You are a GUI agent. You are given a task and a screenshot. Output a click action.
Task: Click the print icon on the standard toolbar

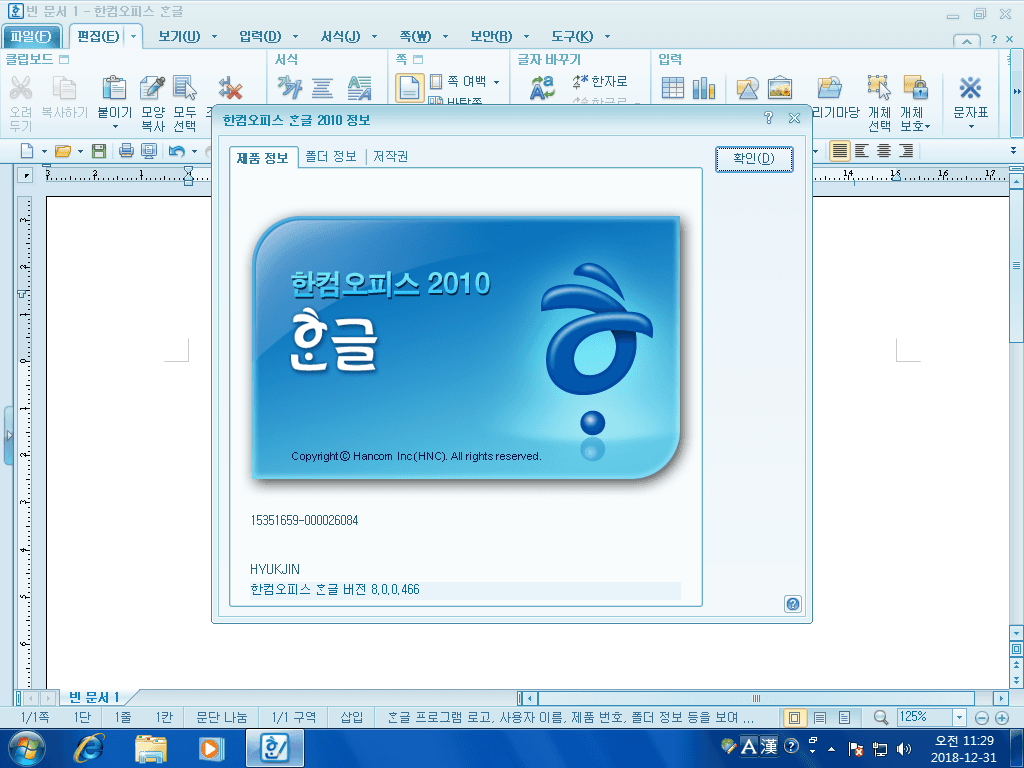pyautogui.click(x=128, y=150)
